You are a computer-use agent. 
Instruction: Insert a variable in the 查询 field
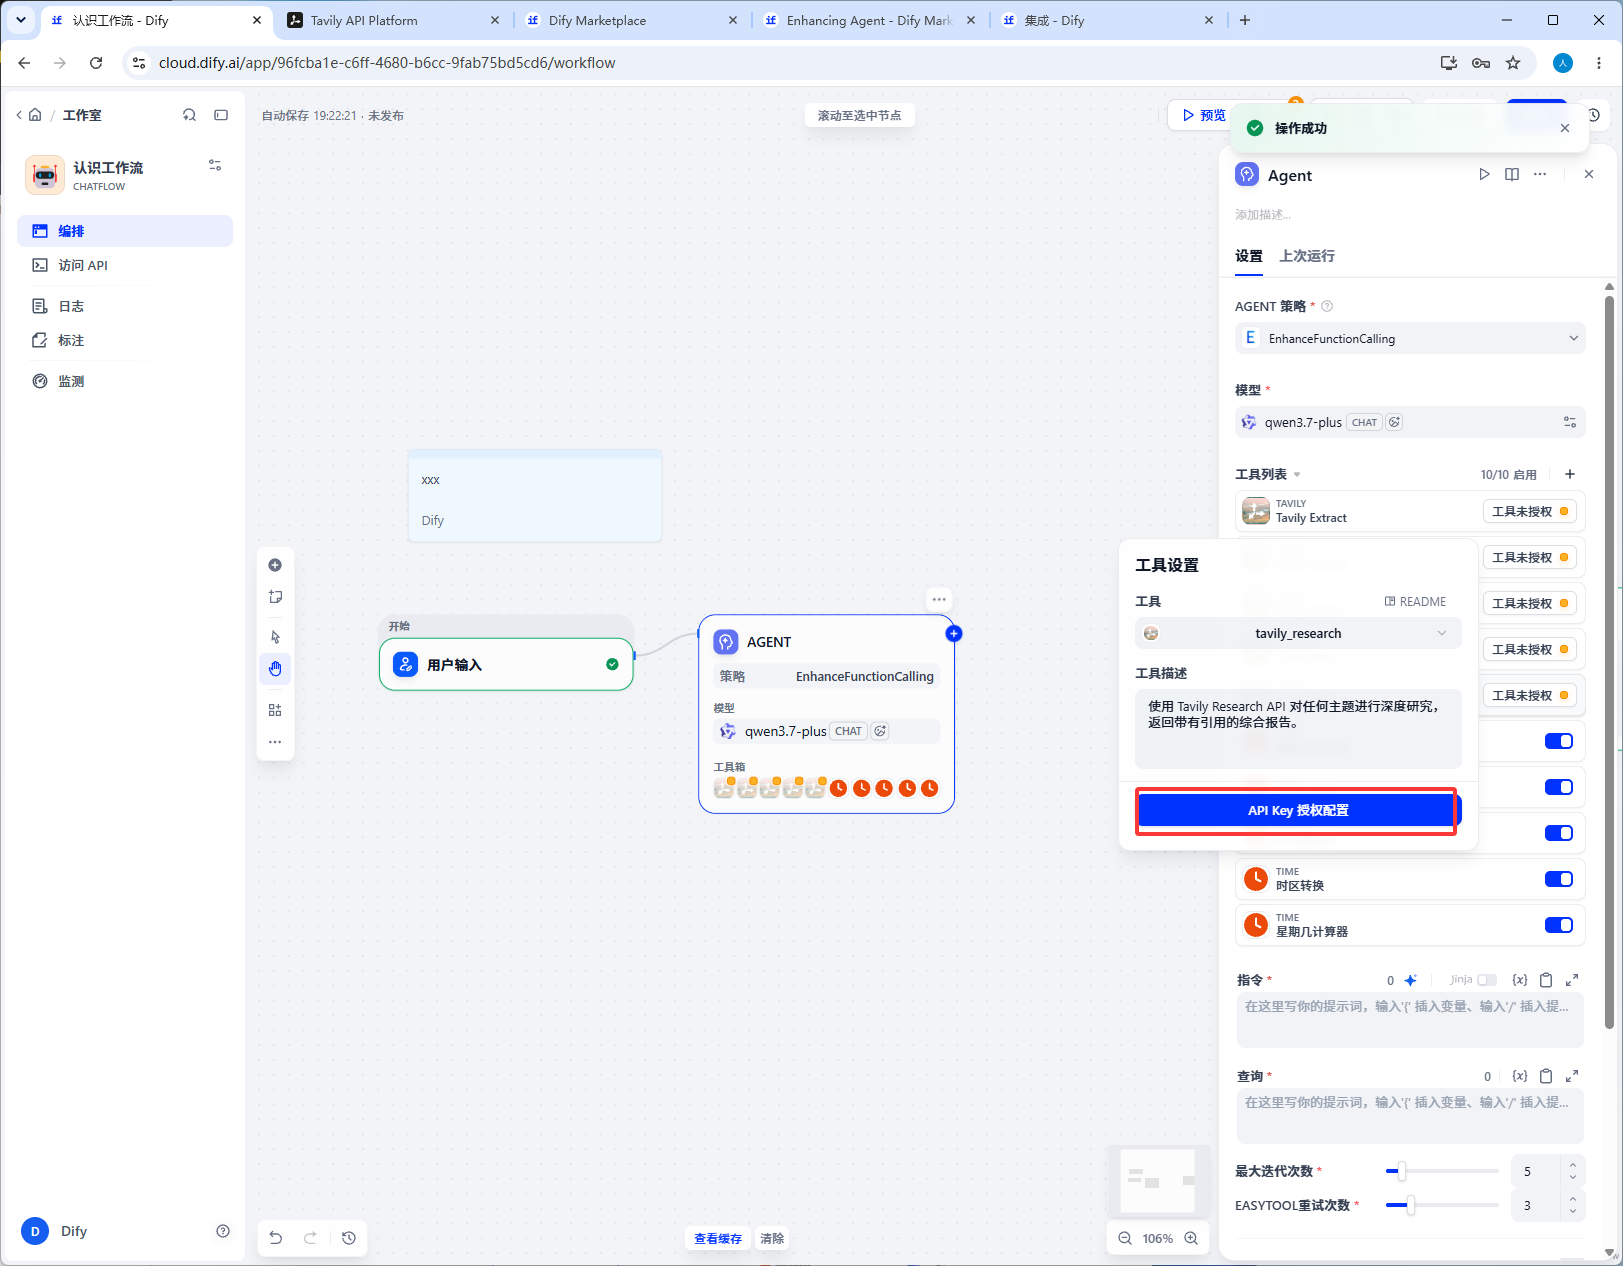(1520, 1076)
